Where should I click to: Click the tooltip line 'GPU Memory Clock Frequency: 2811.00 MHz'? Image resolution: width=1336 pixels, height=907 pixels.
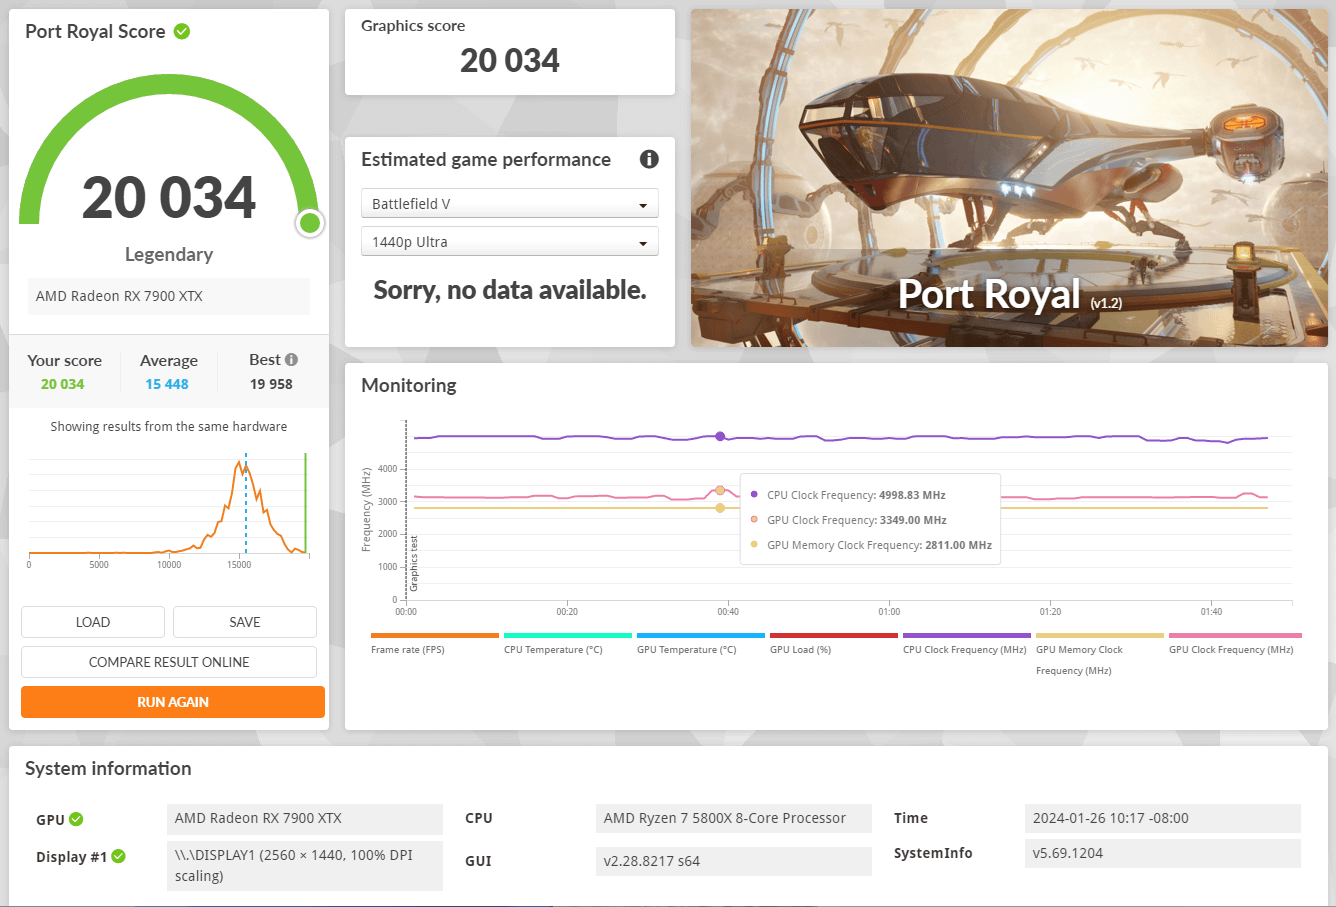coord(880,545)
